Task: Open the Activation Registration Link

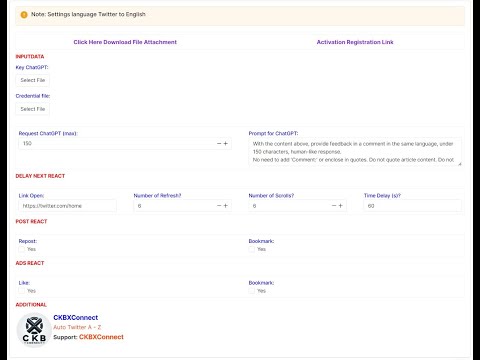Action: pos(355,42)
